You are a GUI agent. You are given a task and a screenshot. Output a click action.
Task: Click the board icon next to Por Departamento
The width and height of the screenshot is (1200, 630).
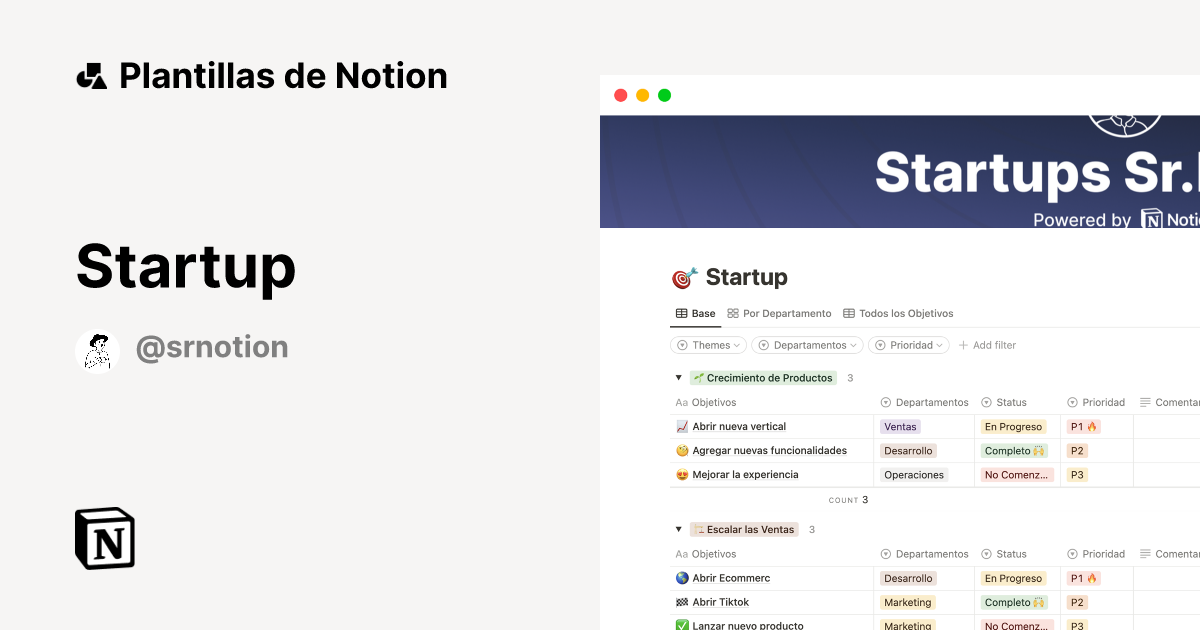pos(732,313)
